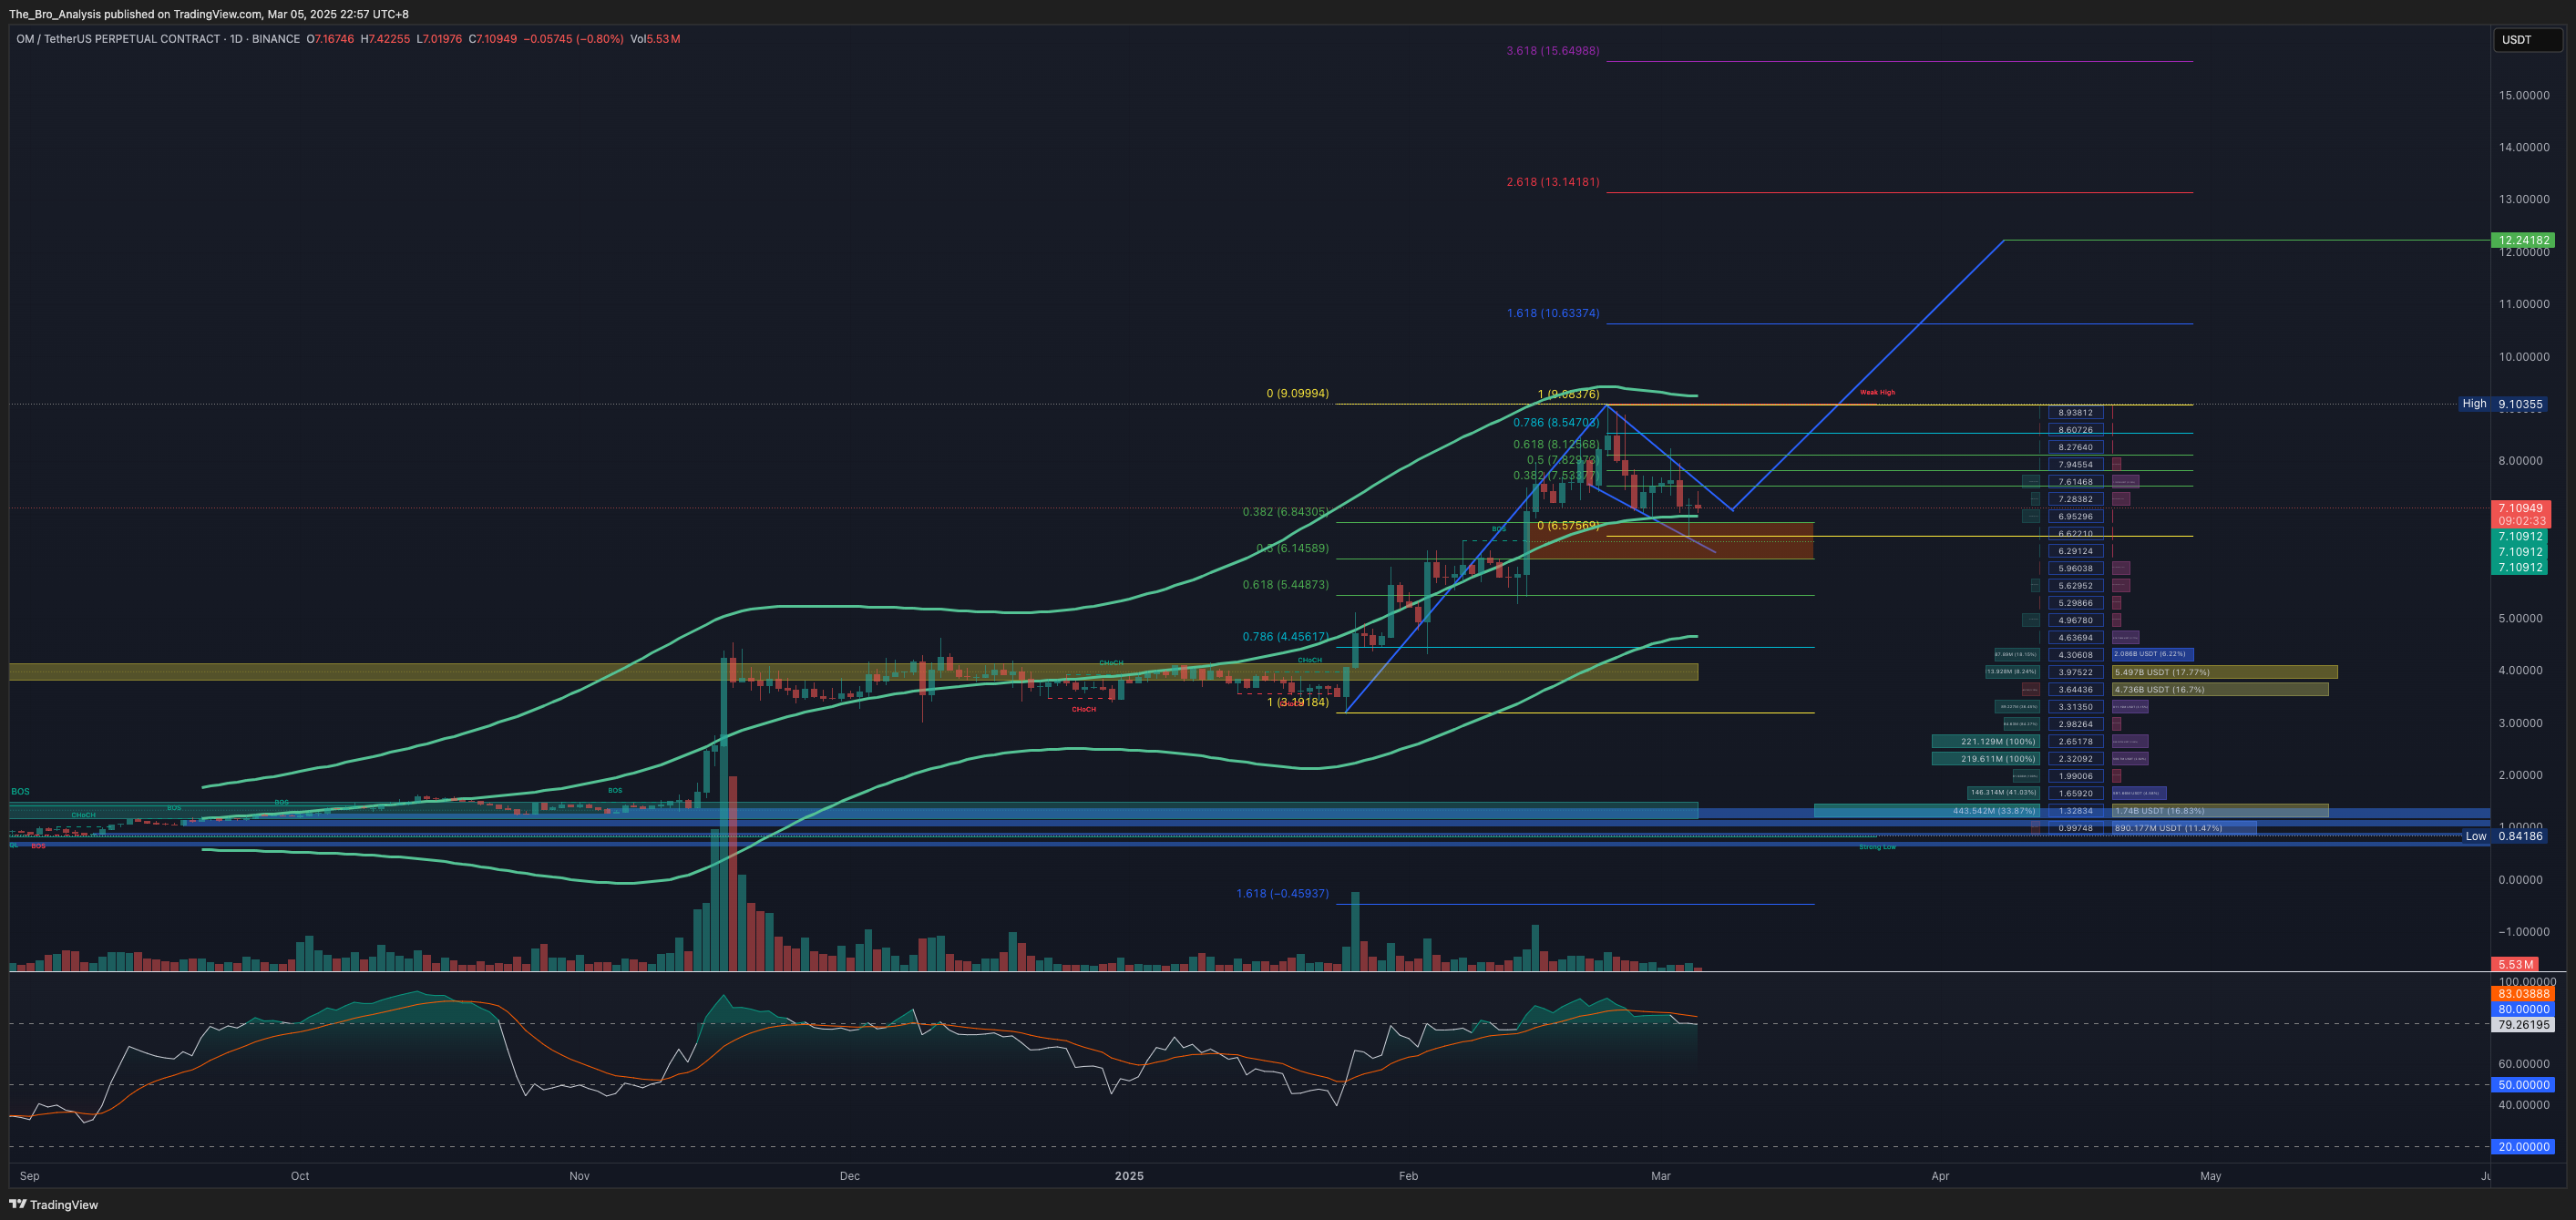2576x1220 pixels.
Task: Click the RSI lower level label 20.00000
Action: (2524, 1147)
